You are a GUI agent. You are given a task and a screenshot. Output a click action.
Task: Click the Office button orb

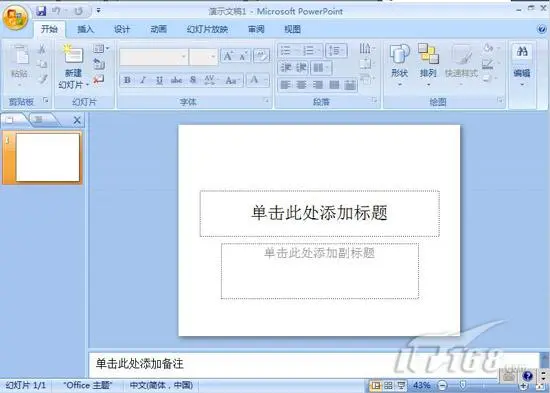tap(15, 18)
